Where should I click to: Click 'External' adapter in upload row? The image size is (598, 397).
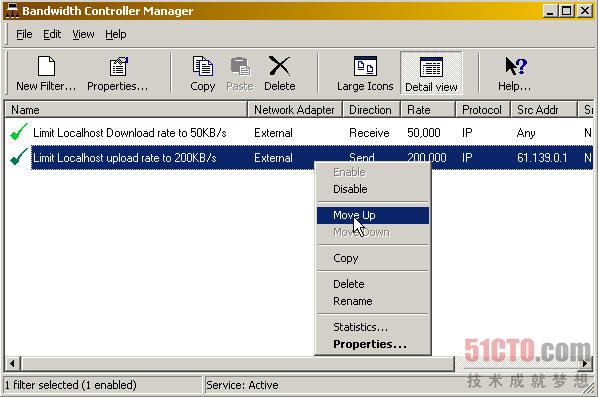point(273,158)
